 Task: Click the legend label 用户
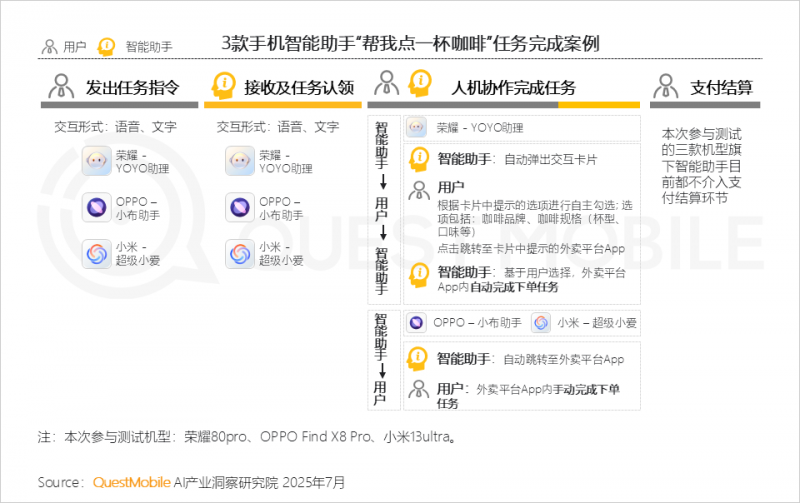point(74,47)
